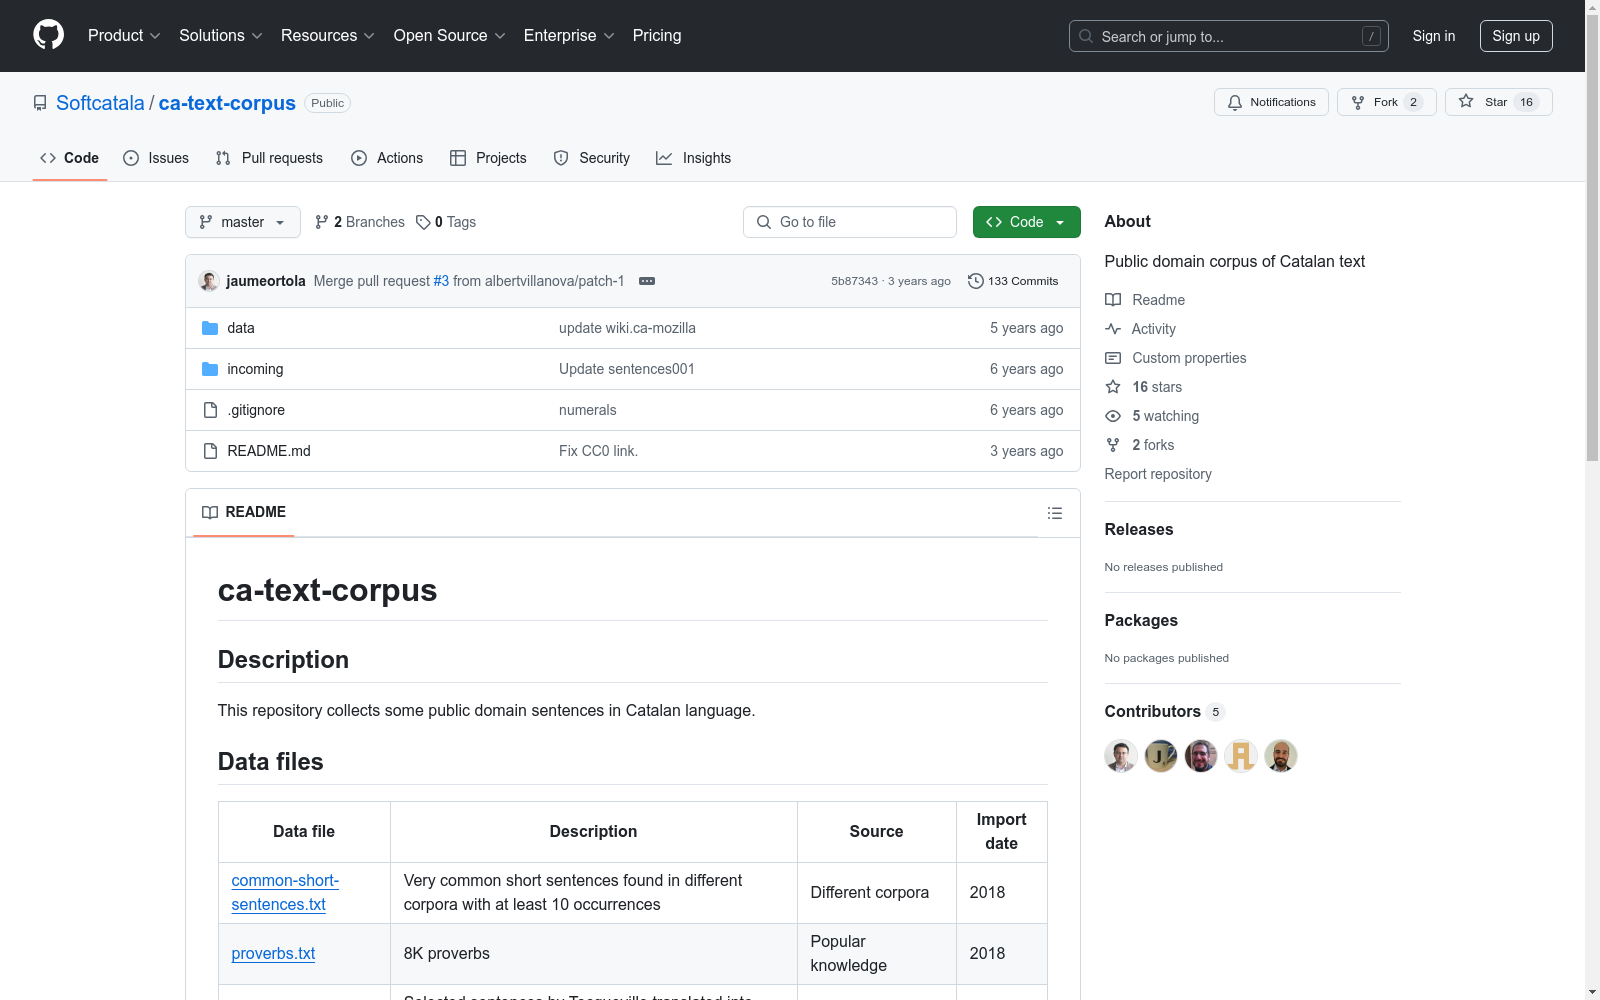Open pull request #3 link
Viewport: 1600px width, 1000px height.
[x=441, y=281]
